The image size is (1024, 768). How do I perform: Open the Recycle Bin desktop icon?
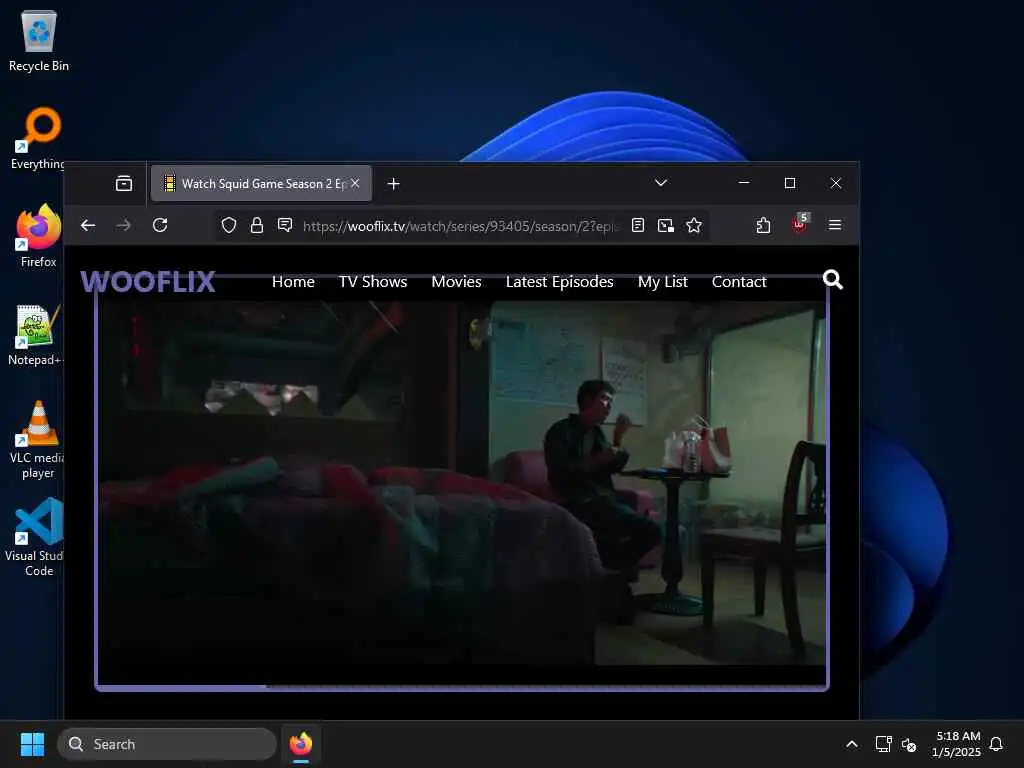(x=39, y=40)
